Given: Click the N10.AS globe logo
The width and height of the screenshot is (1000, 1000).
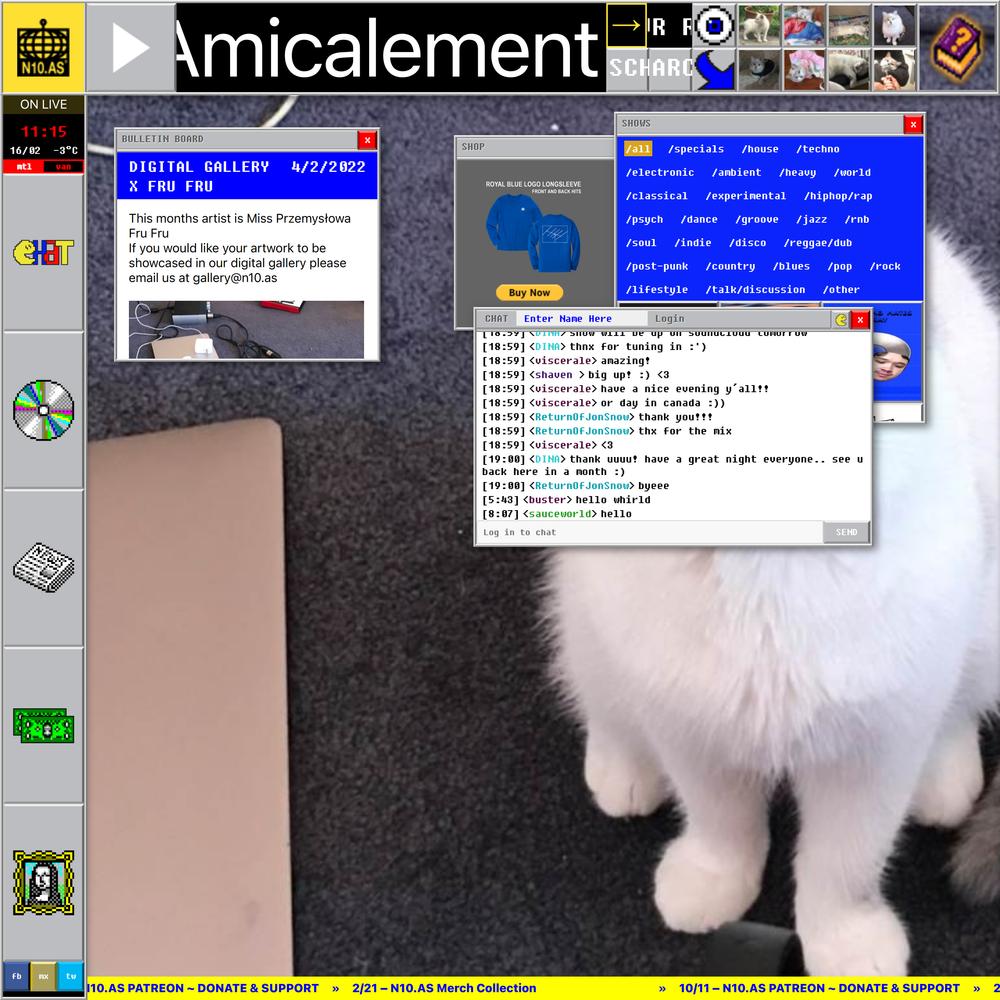Looking at the screenshot, I should pyautogui.click(x=43, y=47).
